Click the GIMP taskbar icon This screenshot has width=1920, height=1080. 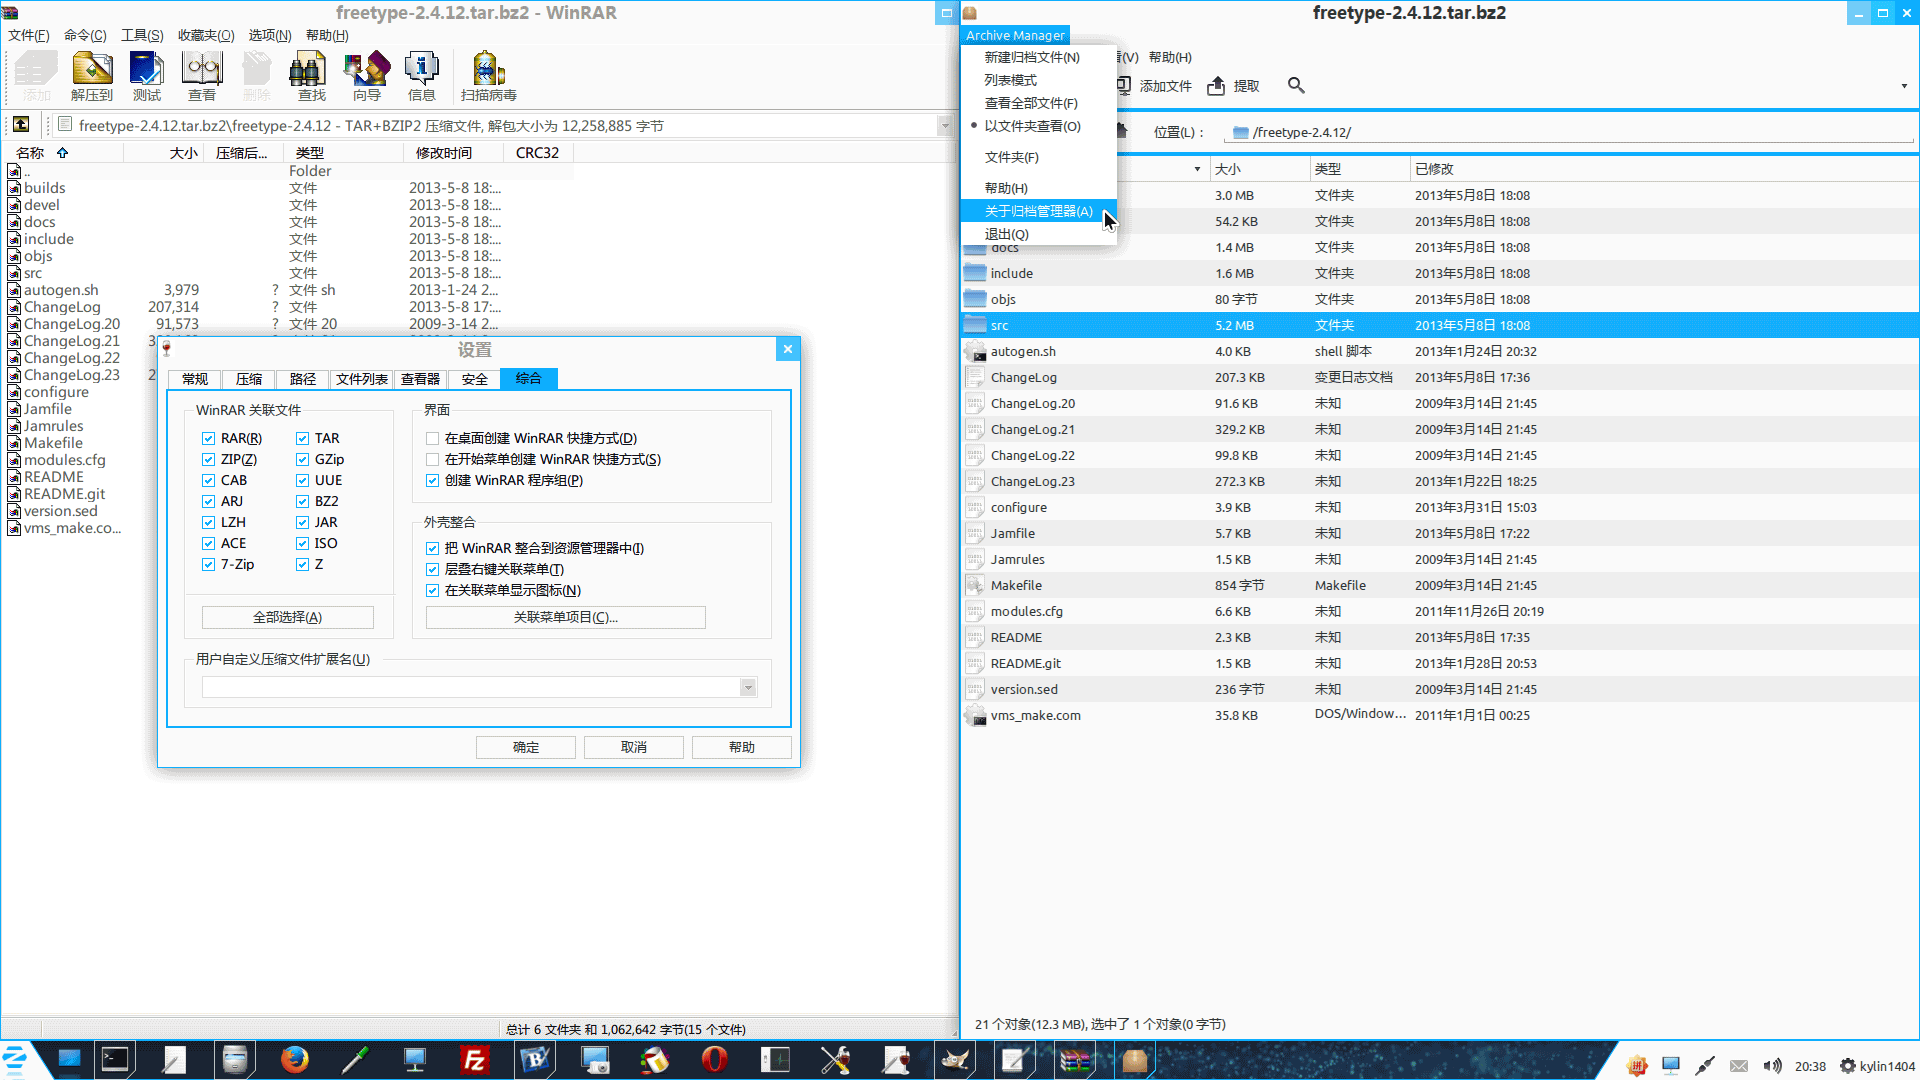(x=955, y=1060)
